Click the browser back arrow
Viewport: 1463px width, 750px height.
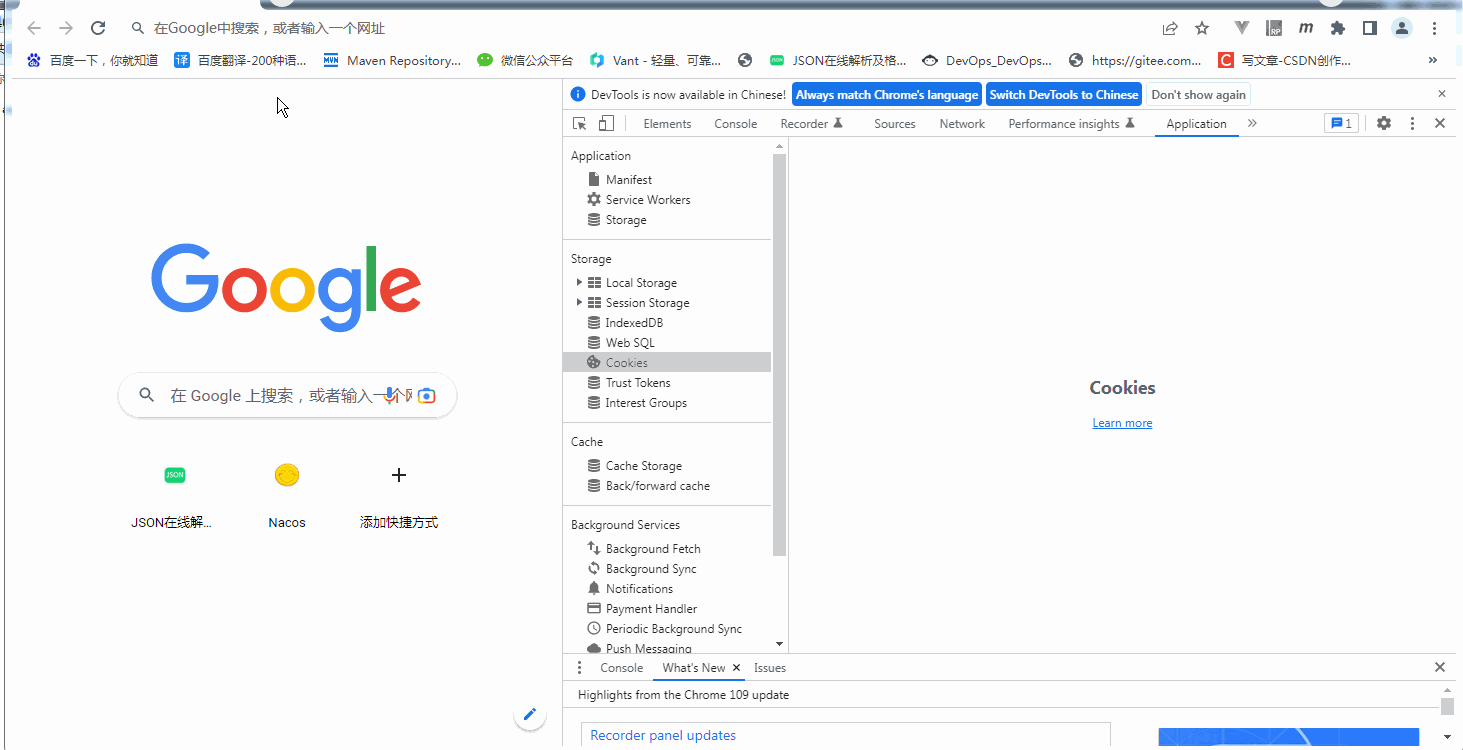click(34, 28)
